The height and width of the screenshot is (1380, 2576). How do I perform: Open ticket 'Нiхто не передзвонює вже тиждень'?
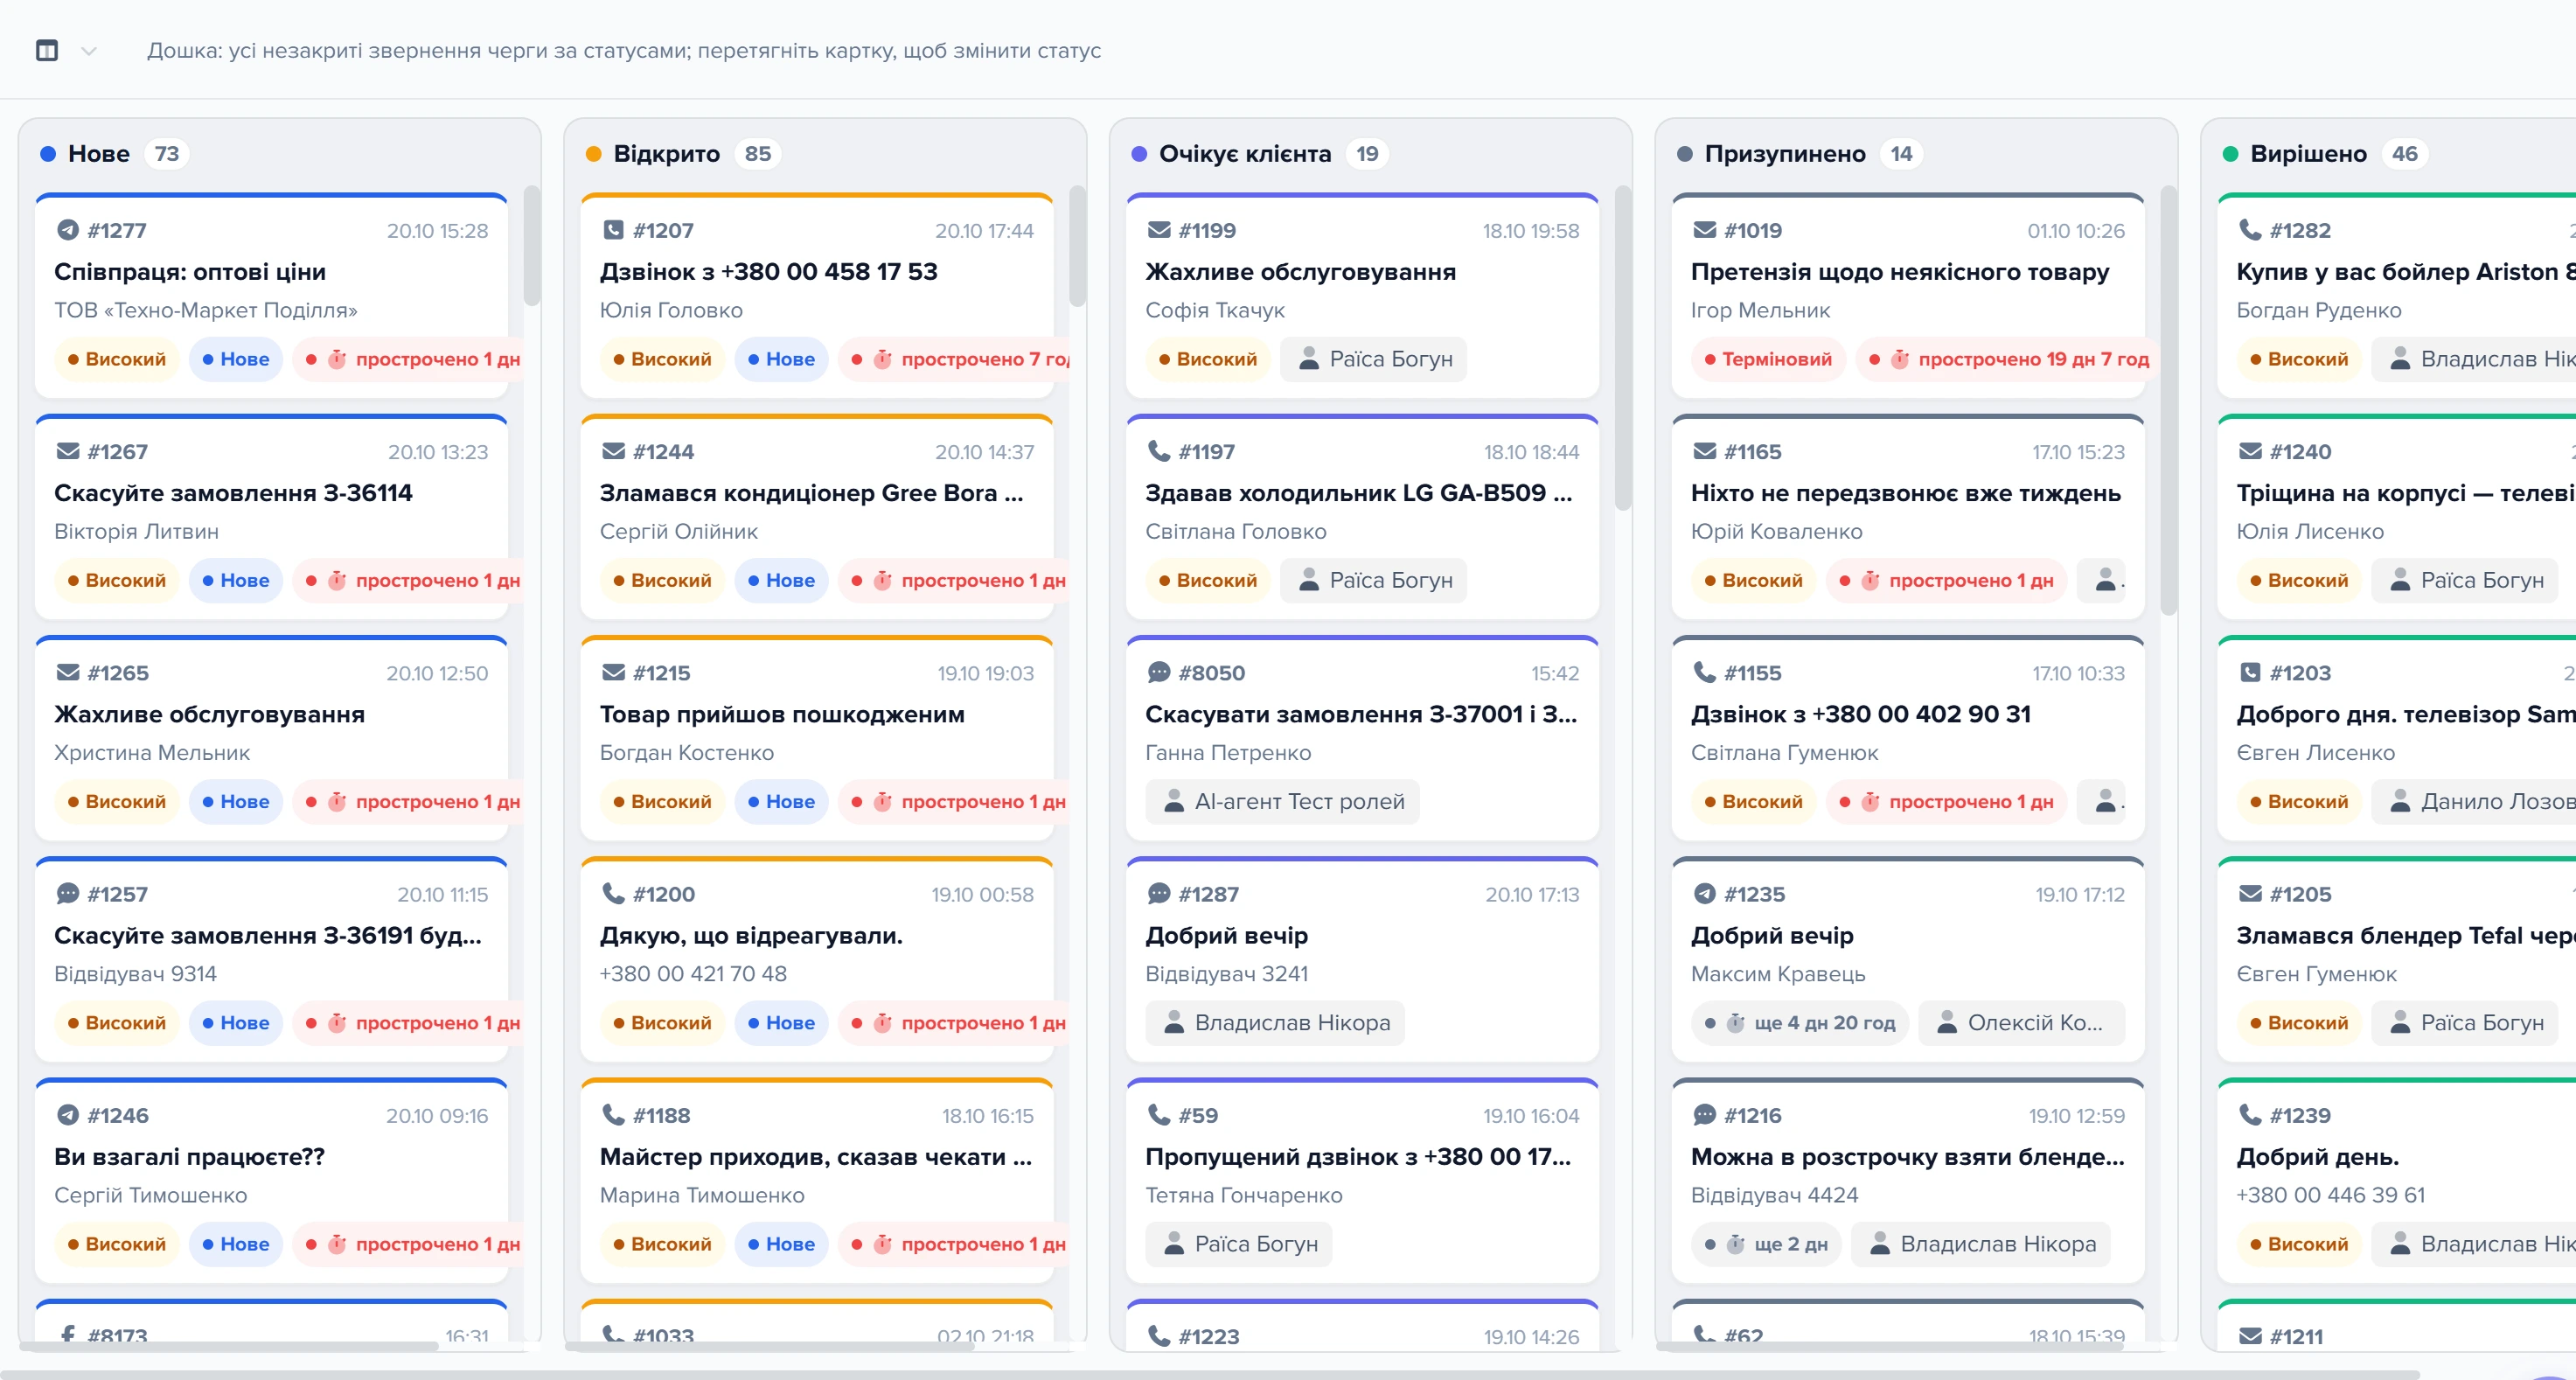1906,493
